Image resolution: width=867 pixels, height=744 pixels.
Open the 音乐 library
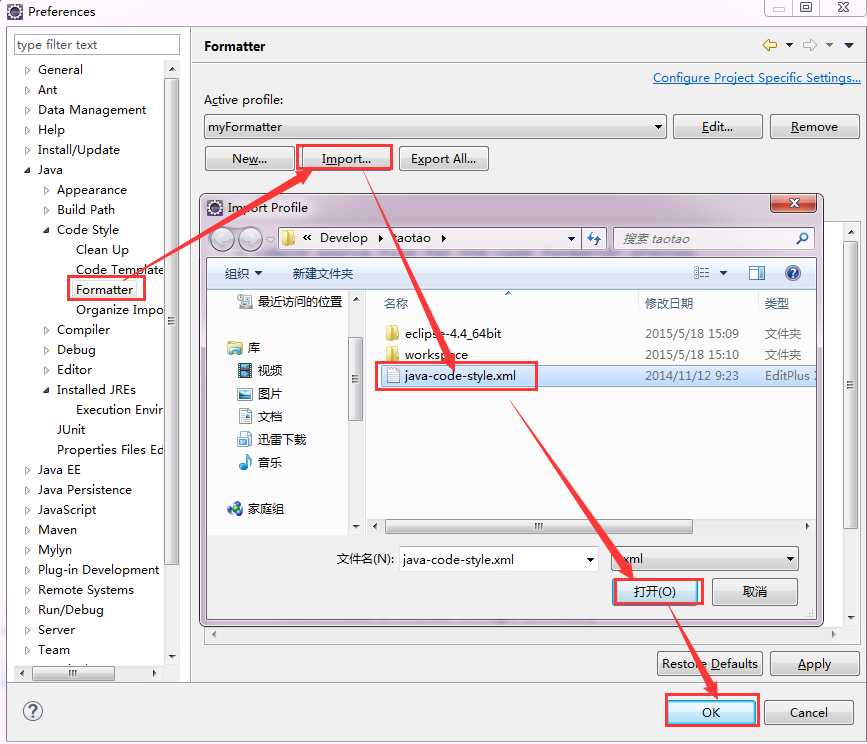(x=260, y=462)
